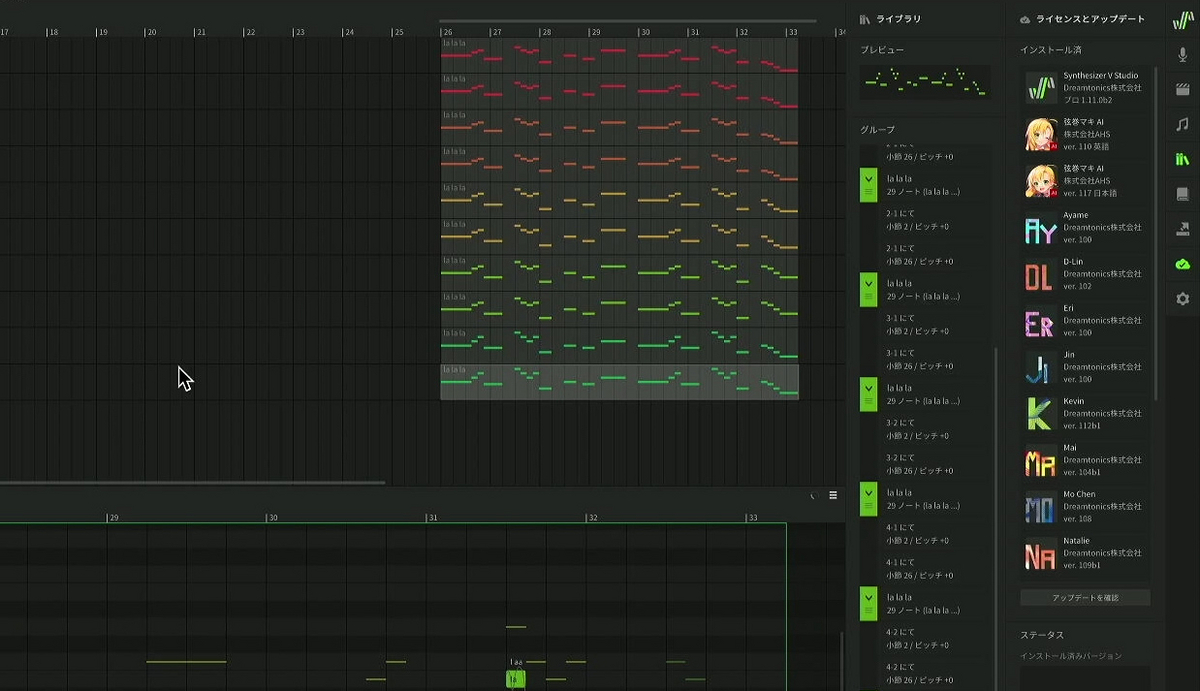
Task: Select the highlighted gray la la la group in arrangement
Action: [619, 381]
